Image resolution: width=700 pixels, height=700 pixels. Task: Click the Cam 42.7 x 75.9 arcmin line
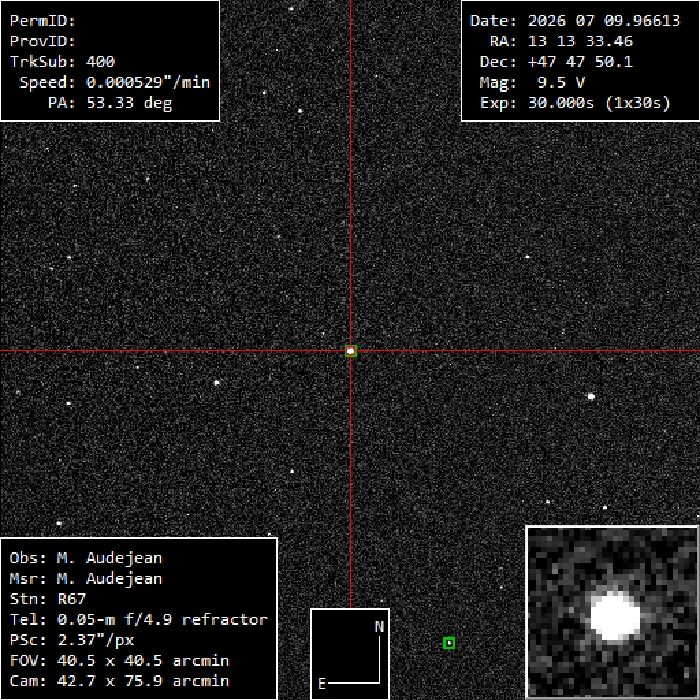(x=119, y=681)
